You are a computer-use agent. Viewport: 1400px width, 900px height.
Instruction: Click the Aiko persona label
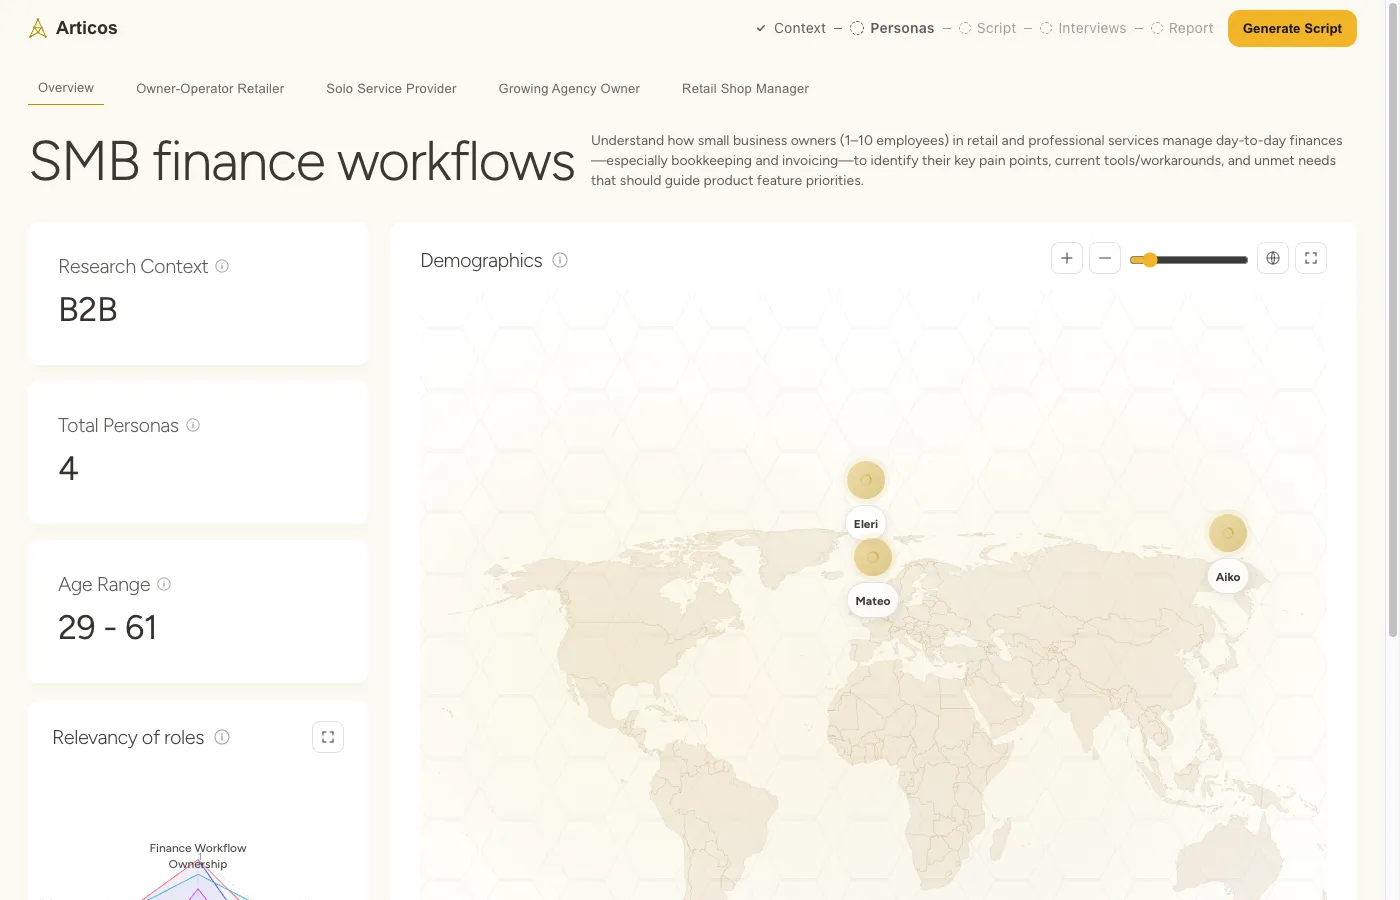click(1228, 577)
